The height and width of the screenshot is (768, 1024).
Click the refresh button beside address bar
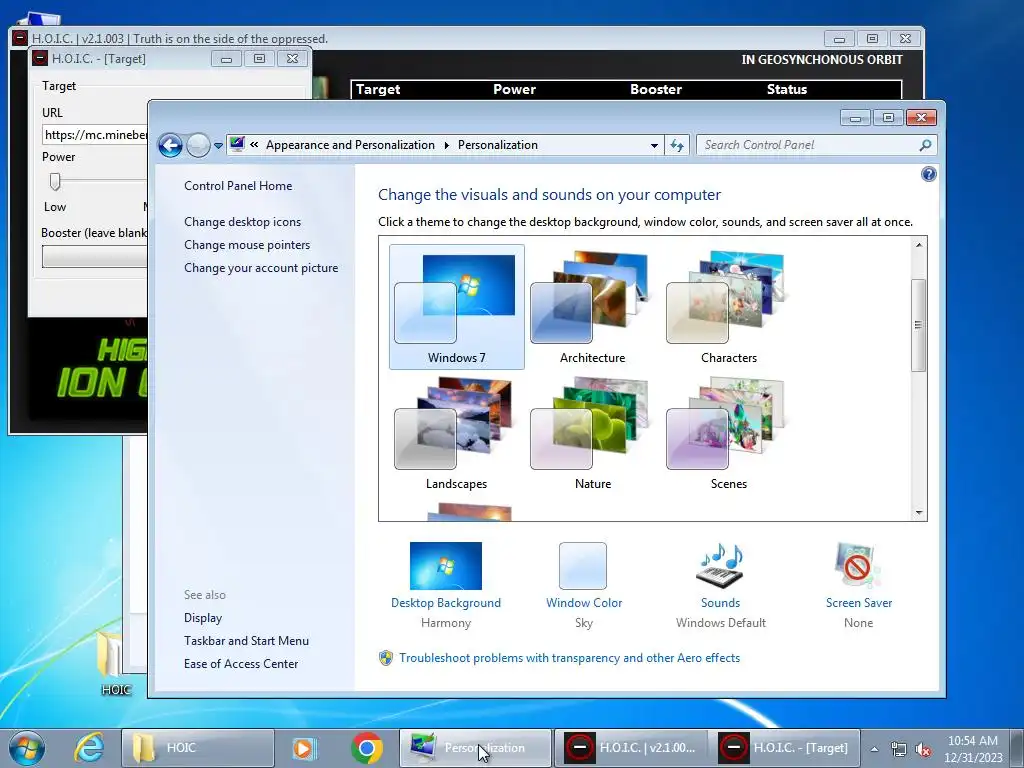pyautogui.click(x=677, y=145)
